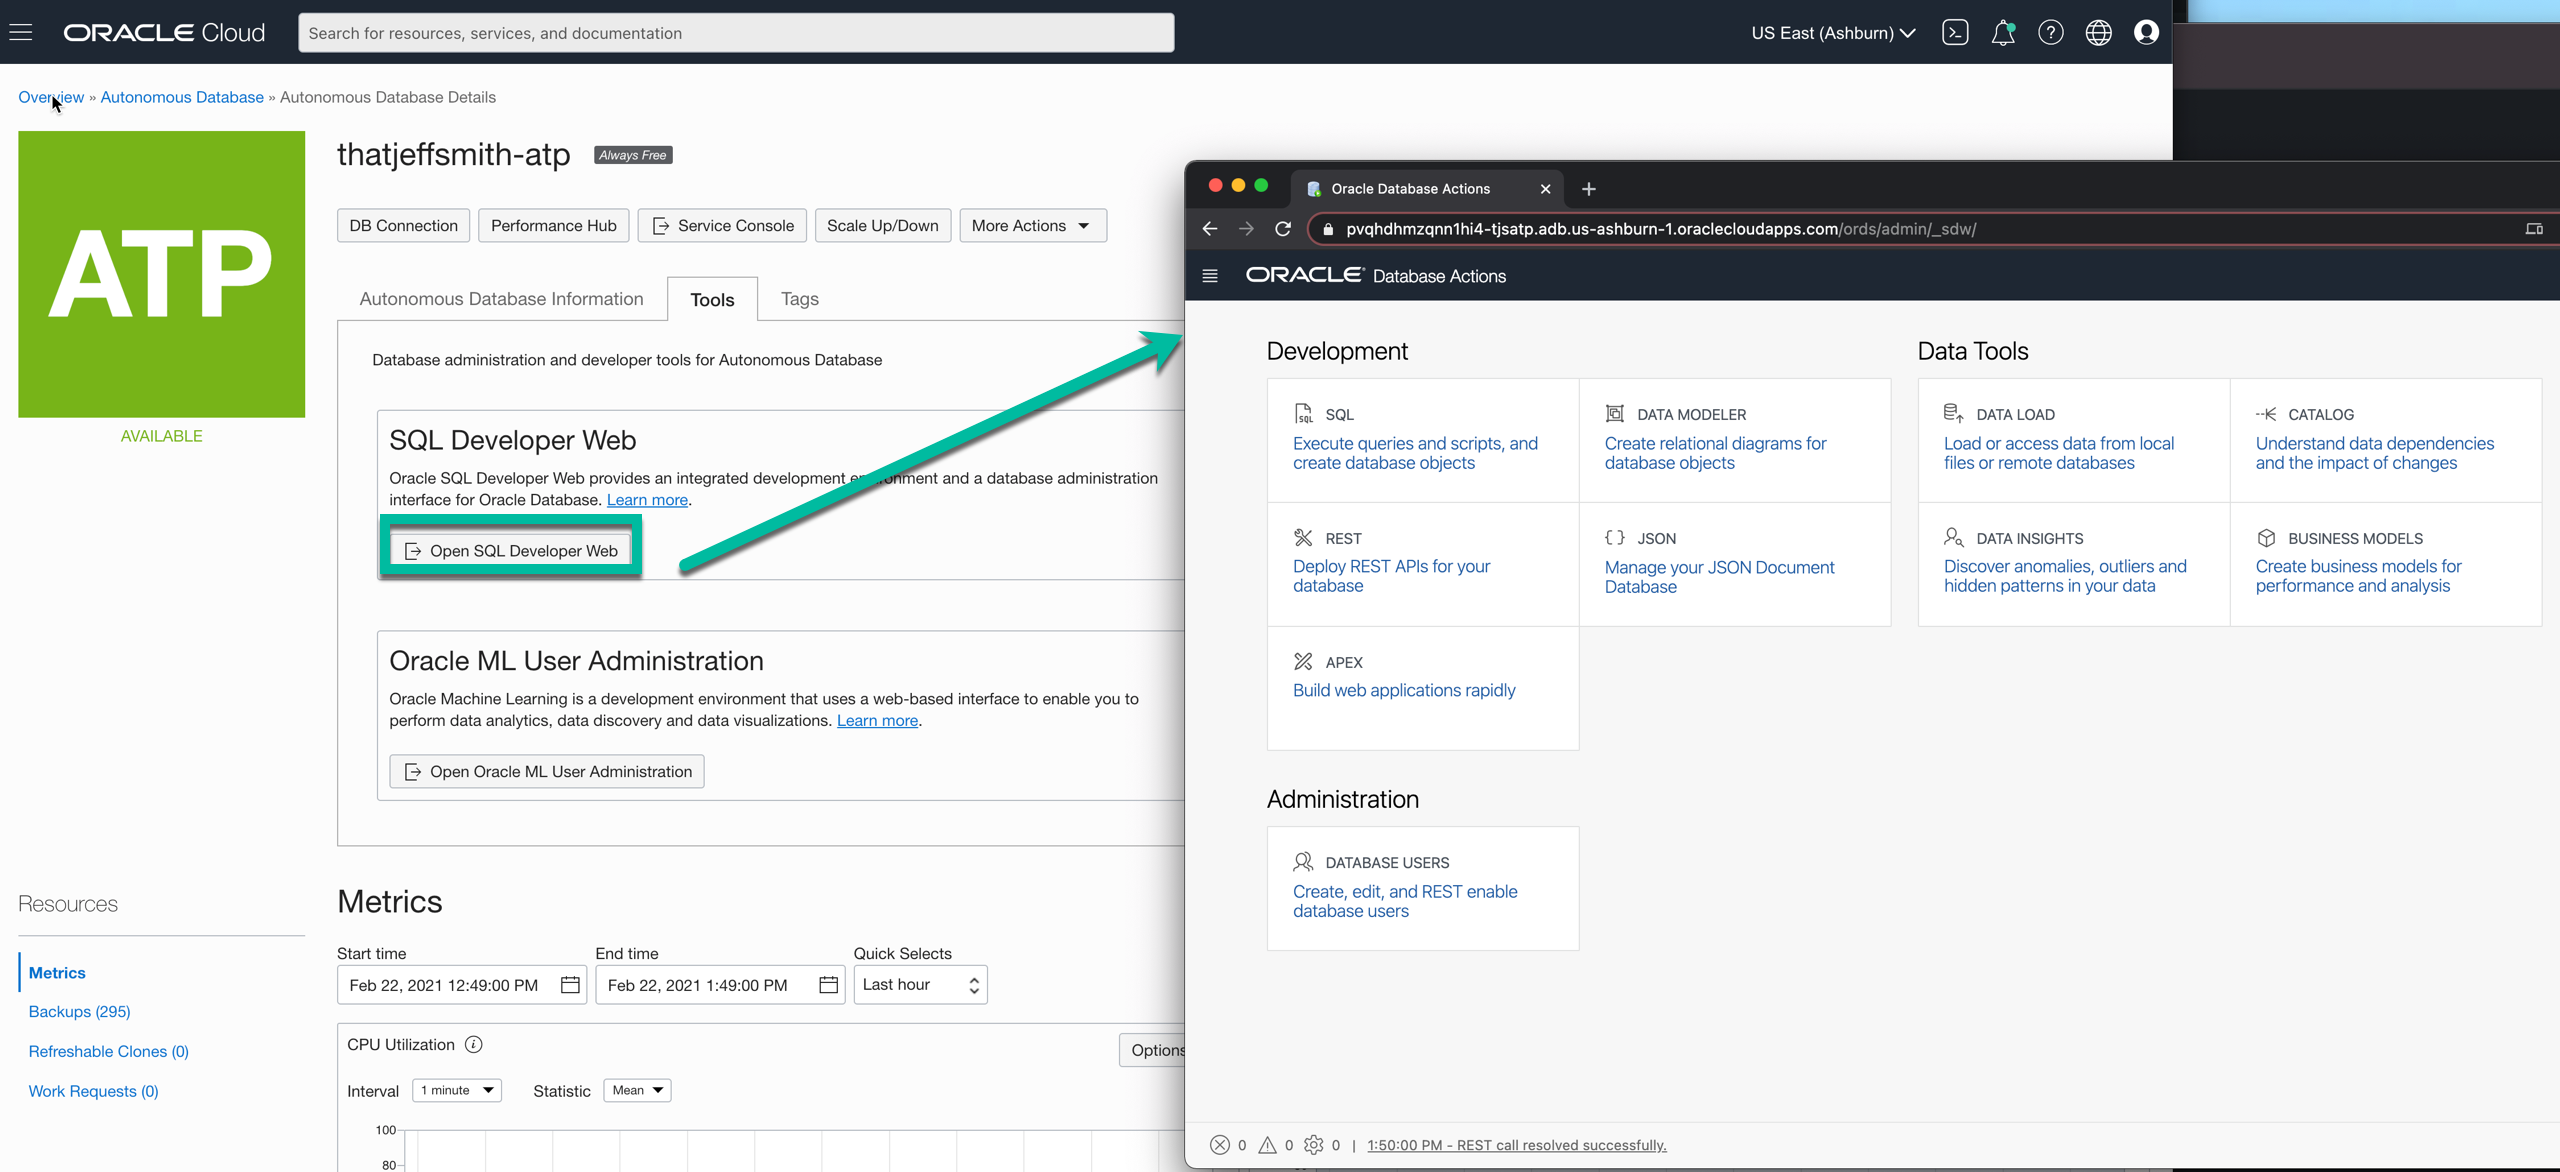Select the Oracle Database Actions browser tab
Image resolution: width=2560 pixels, height=1172 pixels.
click(1427, 189)
